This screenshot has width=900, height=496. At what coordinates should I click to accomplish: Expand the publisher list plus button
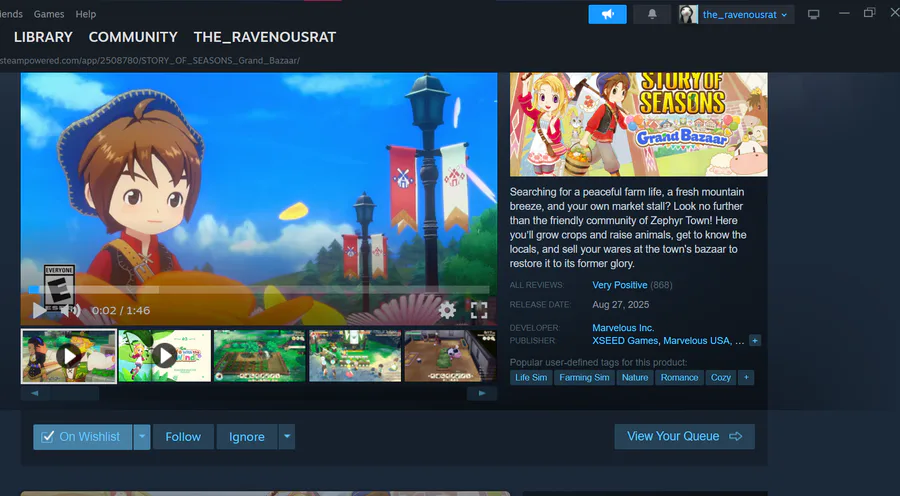coord(755,340)
